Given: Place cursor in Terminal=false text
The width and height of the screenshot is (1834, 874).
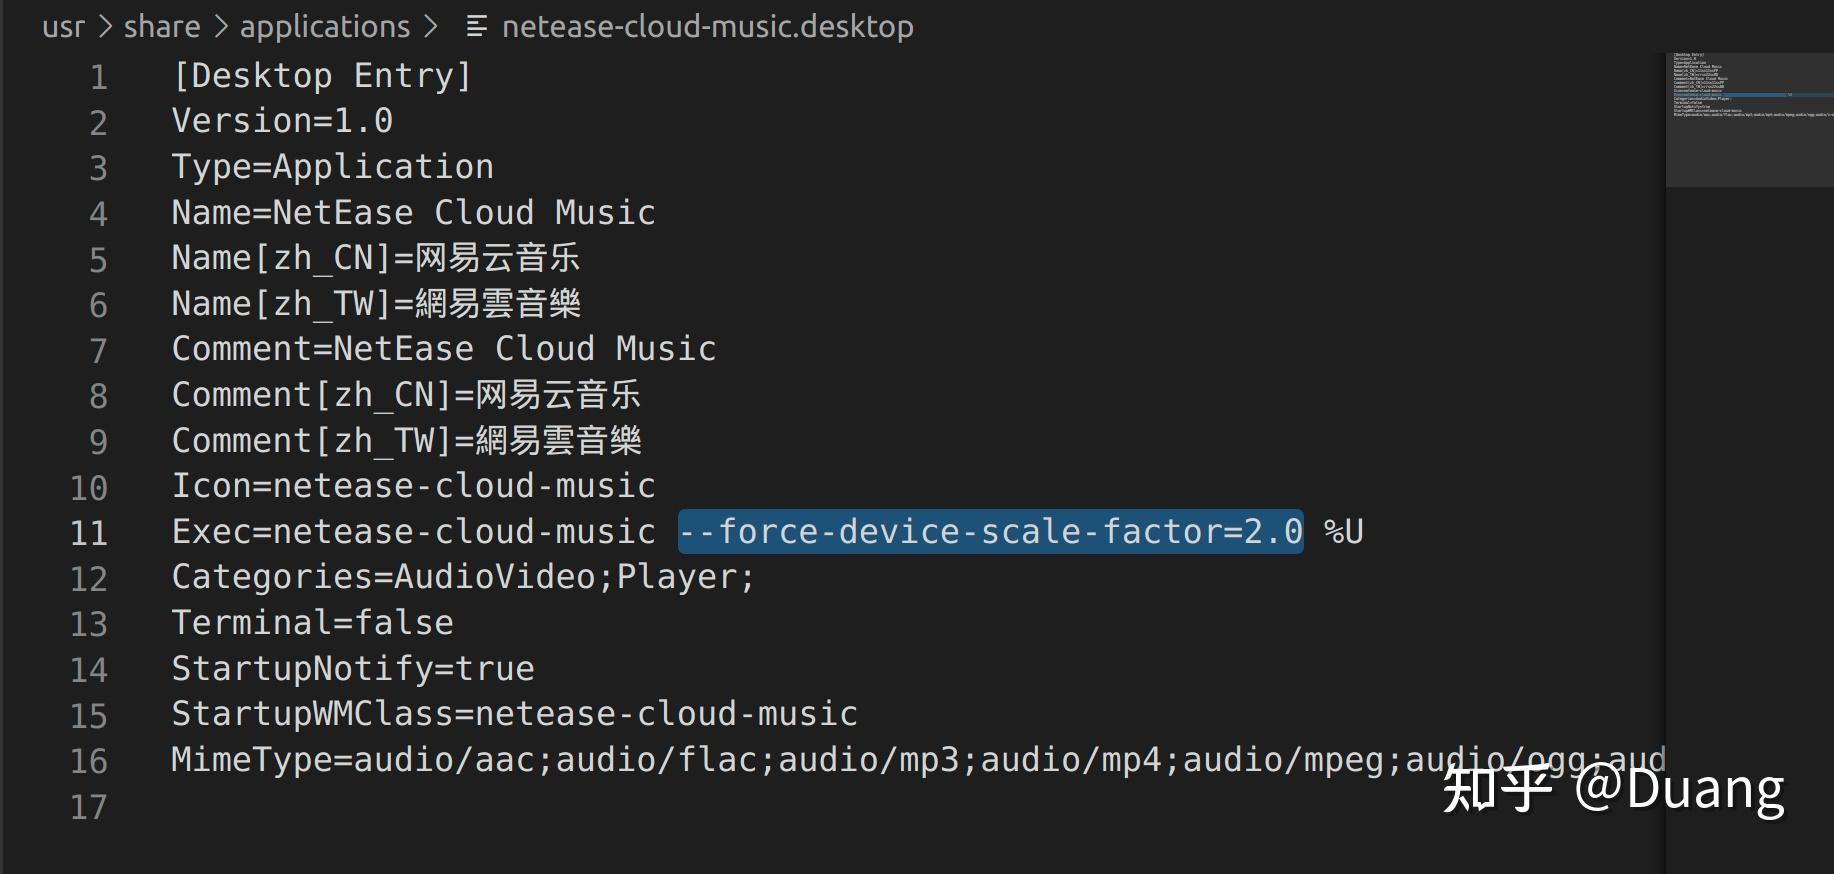Looking at the screenshot, I should 312,623.
